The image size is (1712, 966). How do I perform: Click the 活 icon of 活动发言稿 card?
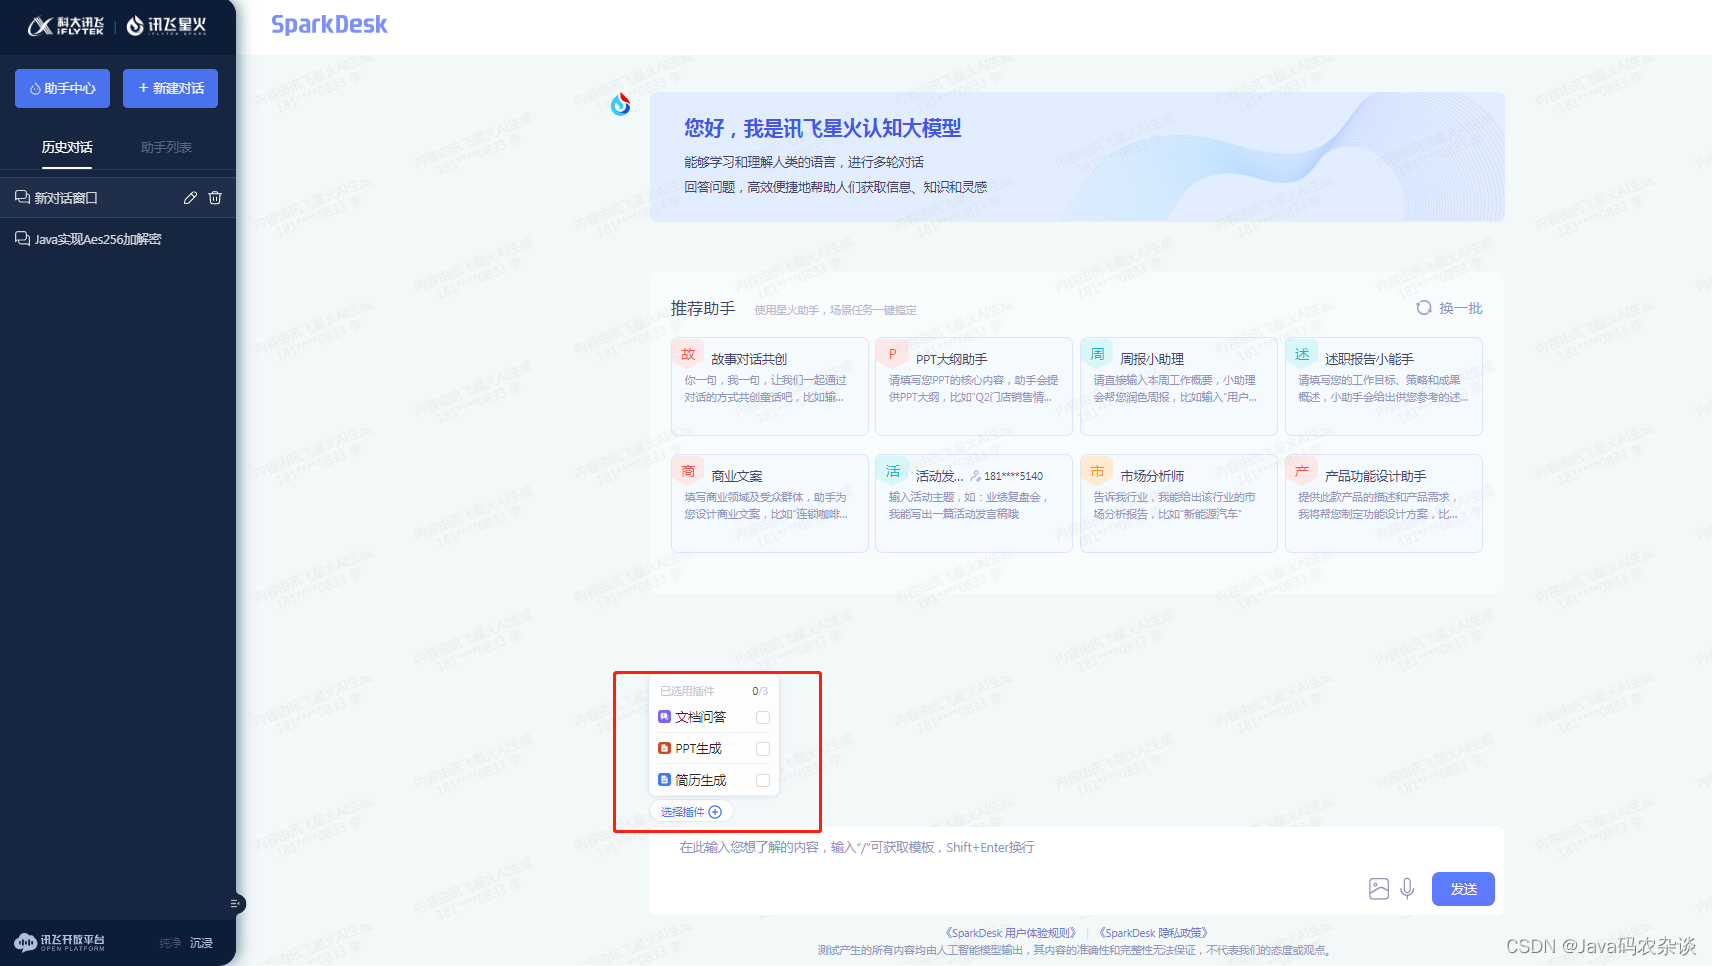893,471
